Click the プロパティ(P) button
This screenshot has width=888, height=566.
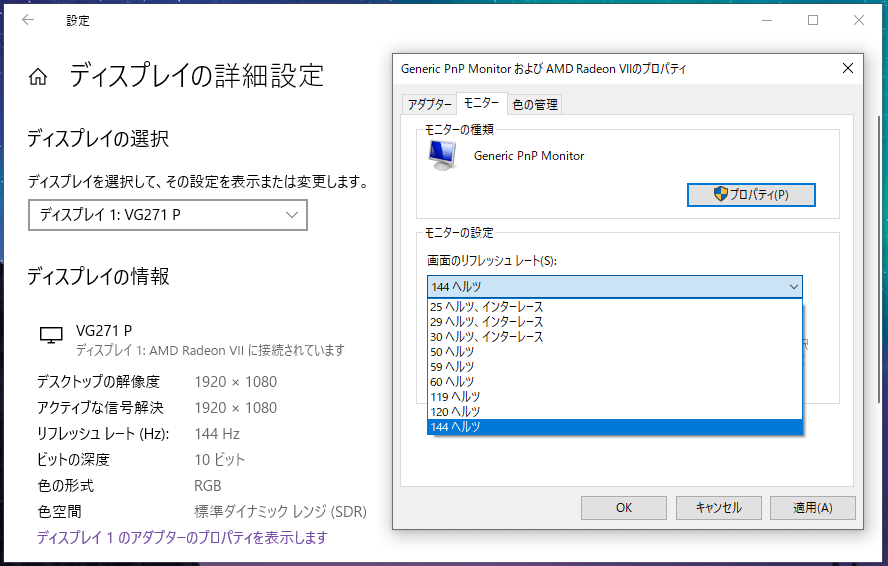(751, 195)
